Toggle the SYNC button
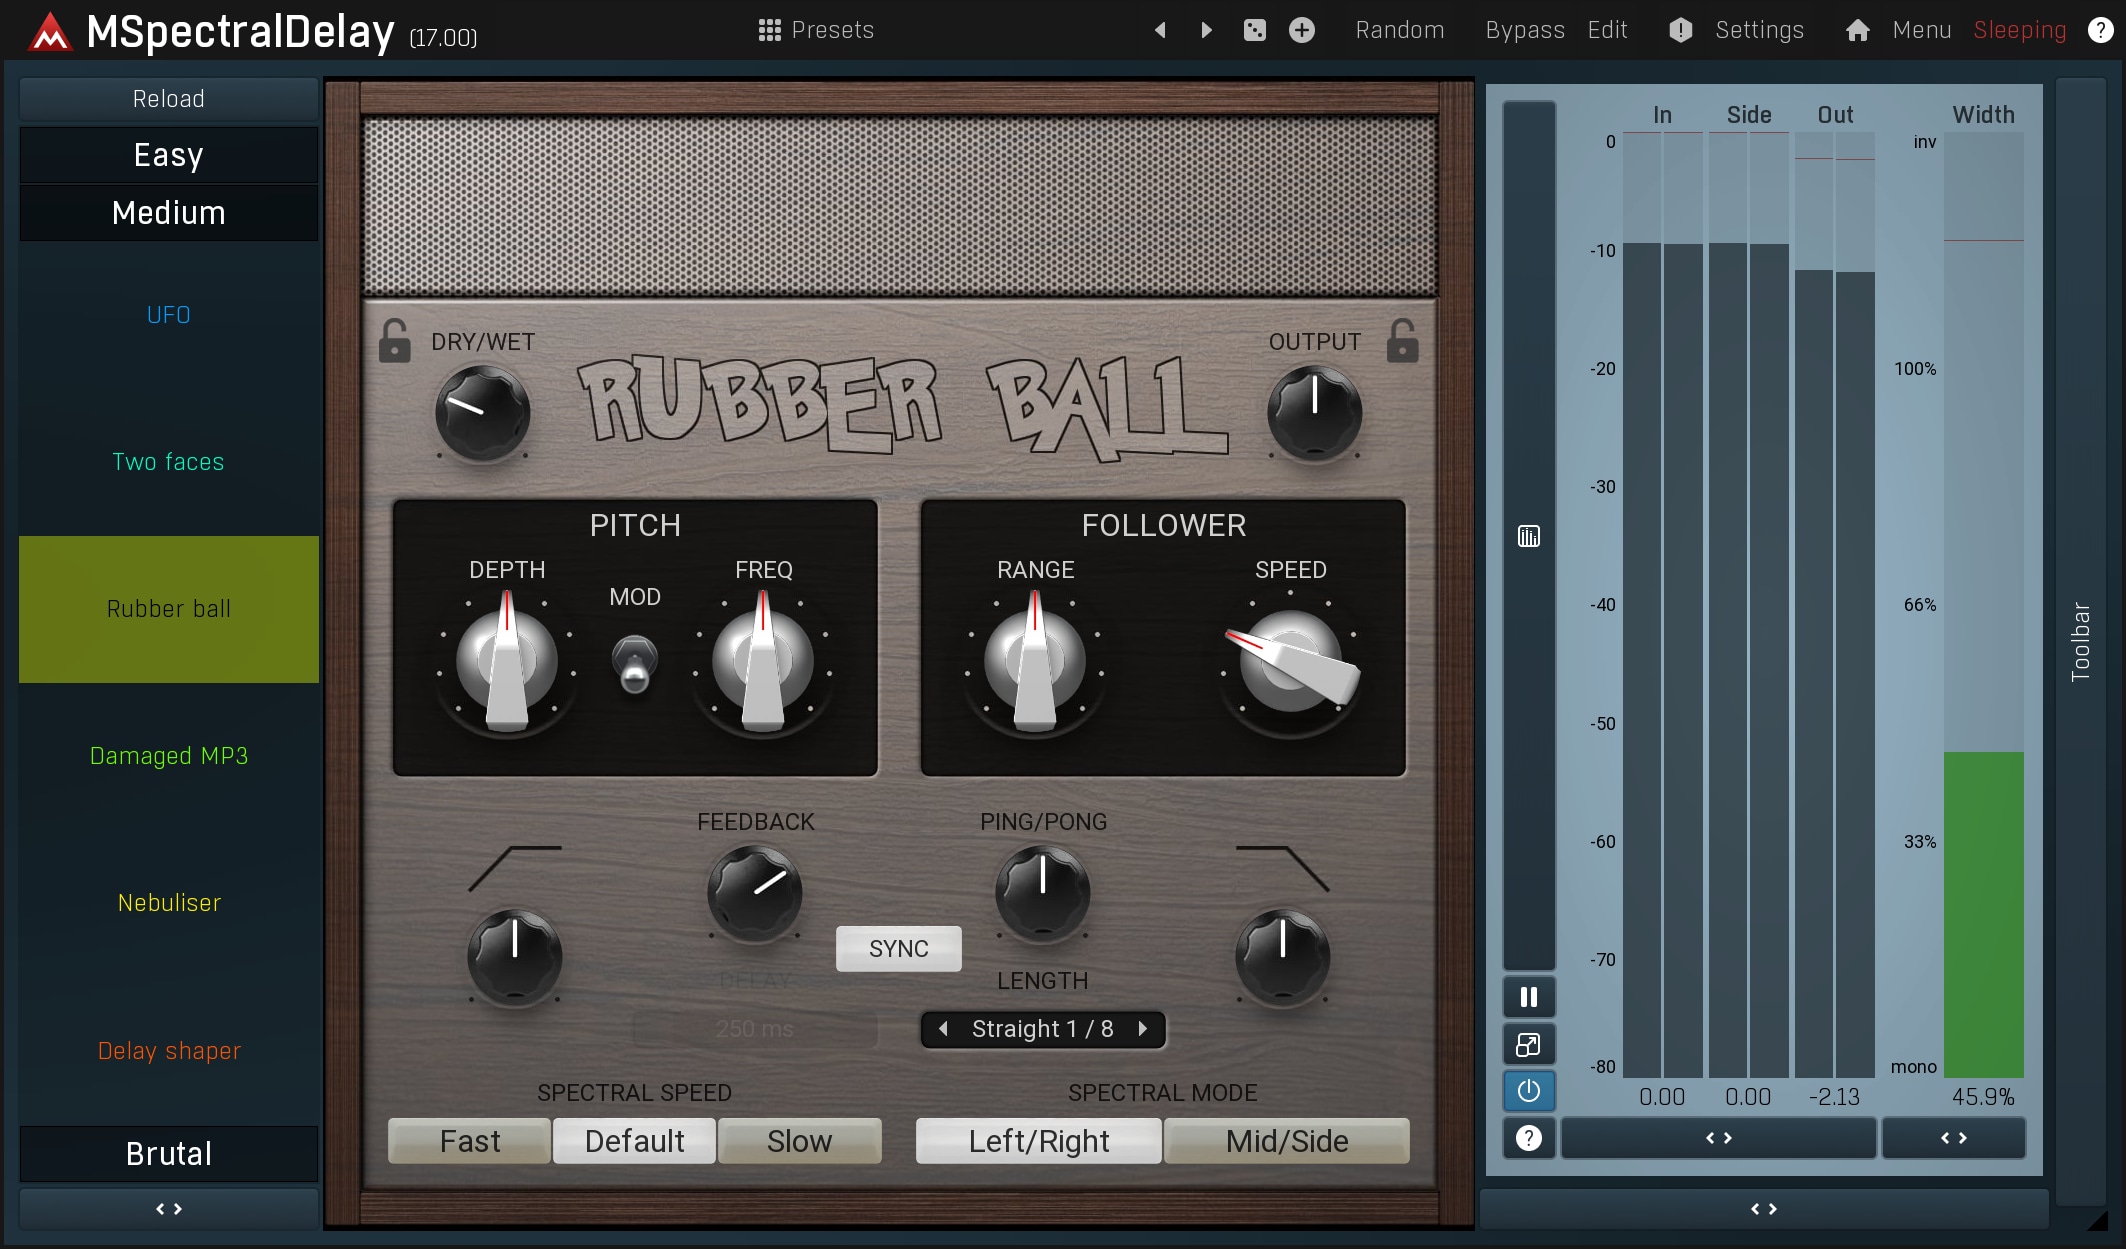2126x1249 pixels. click(898, 948)
